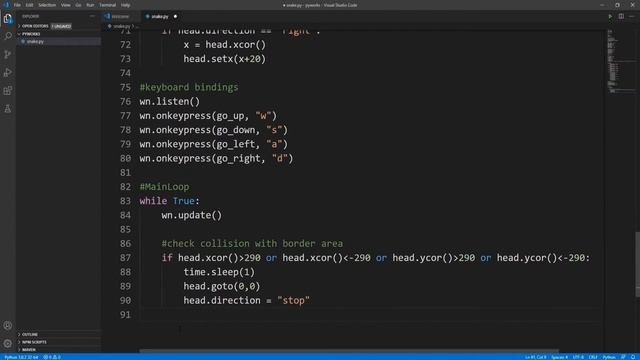Open the Manage gear icon
Viewport: 640px width, 360px height.
click(8, 343)
